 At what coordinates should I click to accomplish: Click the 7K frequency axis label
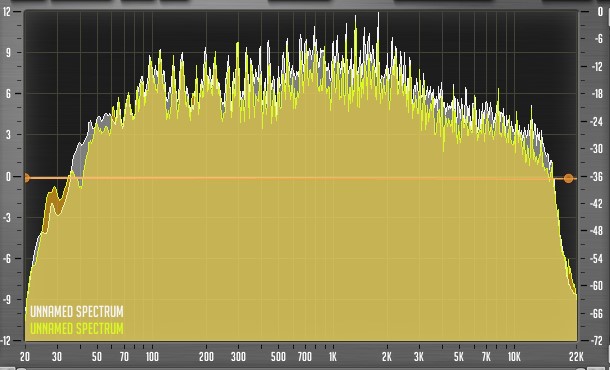486,357
